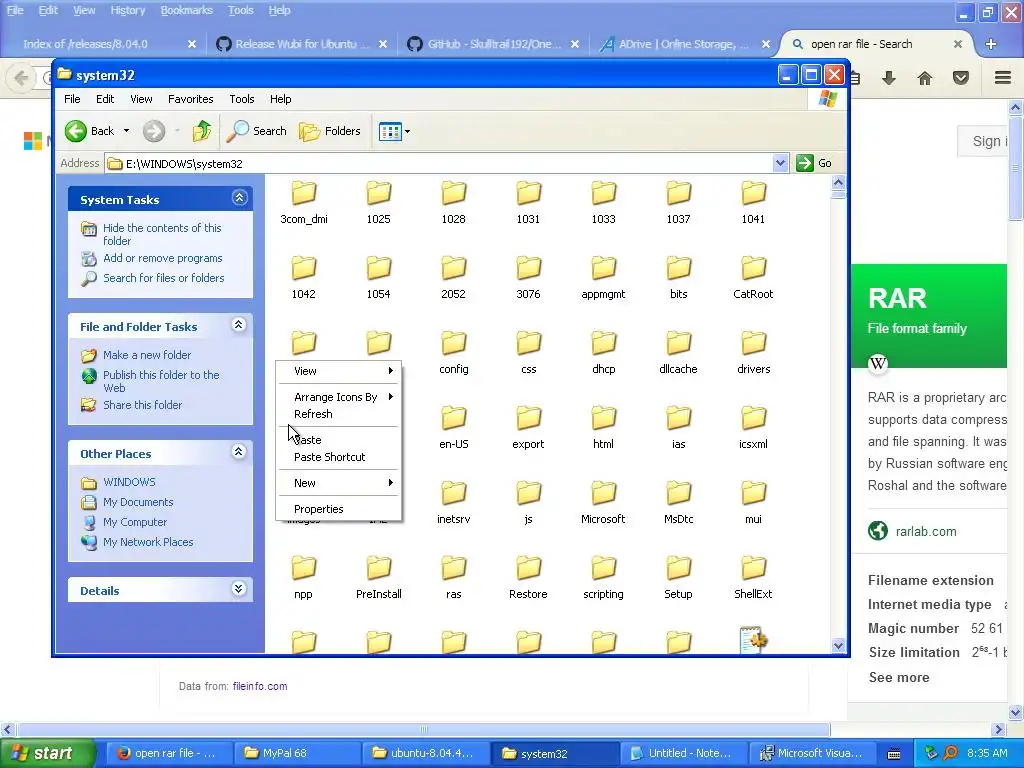
Task: Open the browser hamburger menu
Action: click(1003, 78)
